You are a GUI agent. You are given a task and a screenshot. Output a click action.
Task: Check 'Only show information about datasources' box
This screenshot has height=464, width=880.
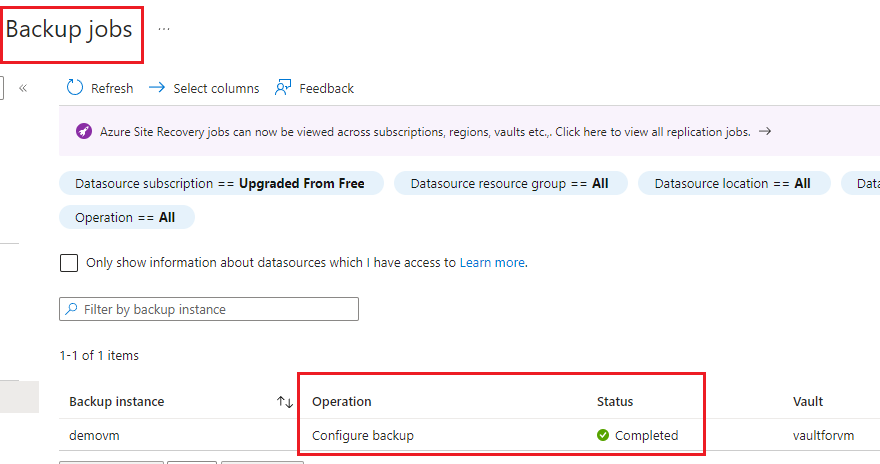click(x=69, y=263)
